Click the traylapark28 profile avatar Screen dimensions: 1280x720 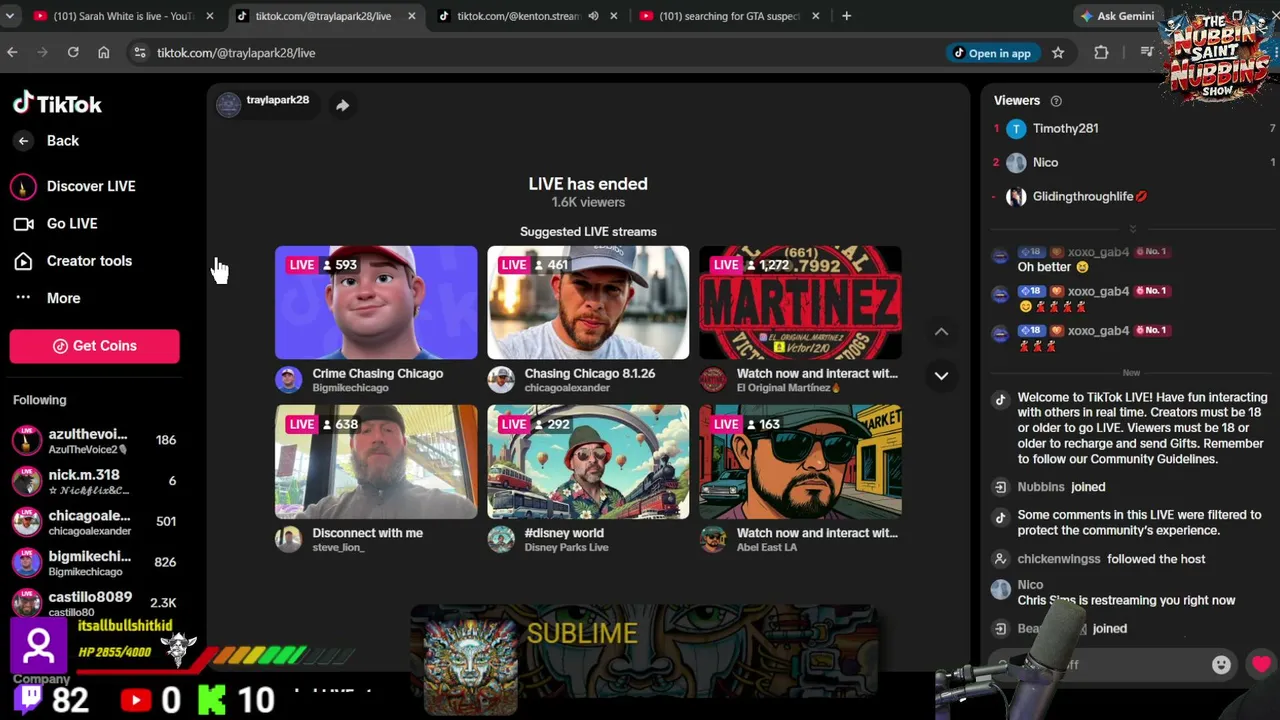[229, 104]
